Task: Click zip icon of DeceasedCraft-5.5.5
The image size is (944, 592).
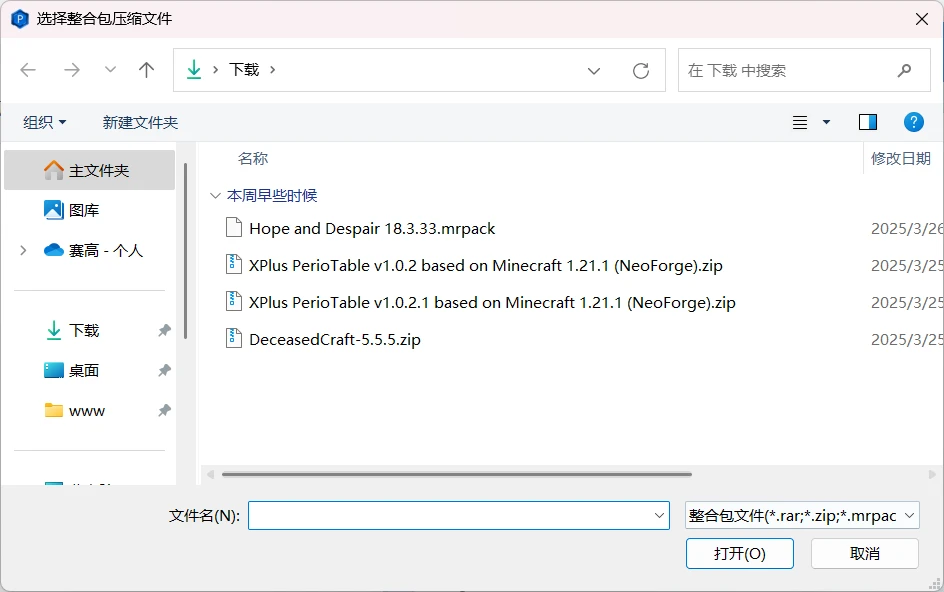Action: (x=234, y=338)
